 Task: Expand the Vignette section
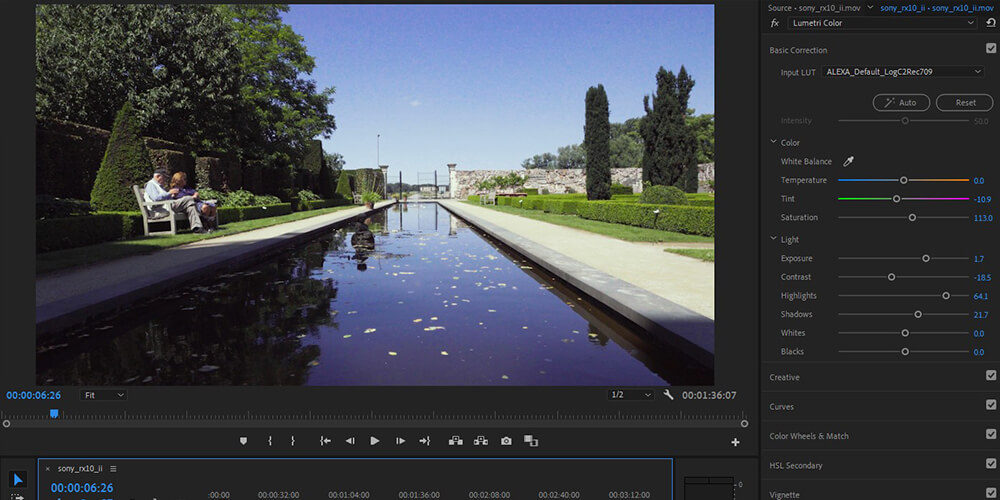click(784, 495)
